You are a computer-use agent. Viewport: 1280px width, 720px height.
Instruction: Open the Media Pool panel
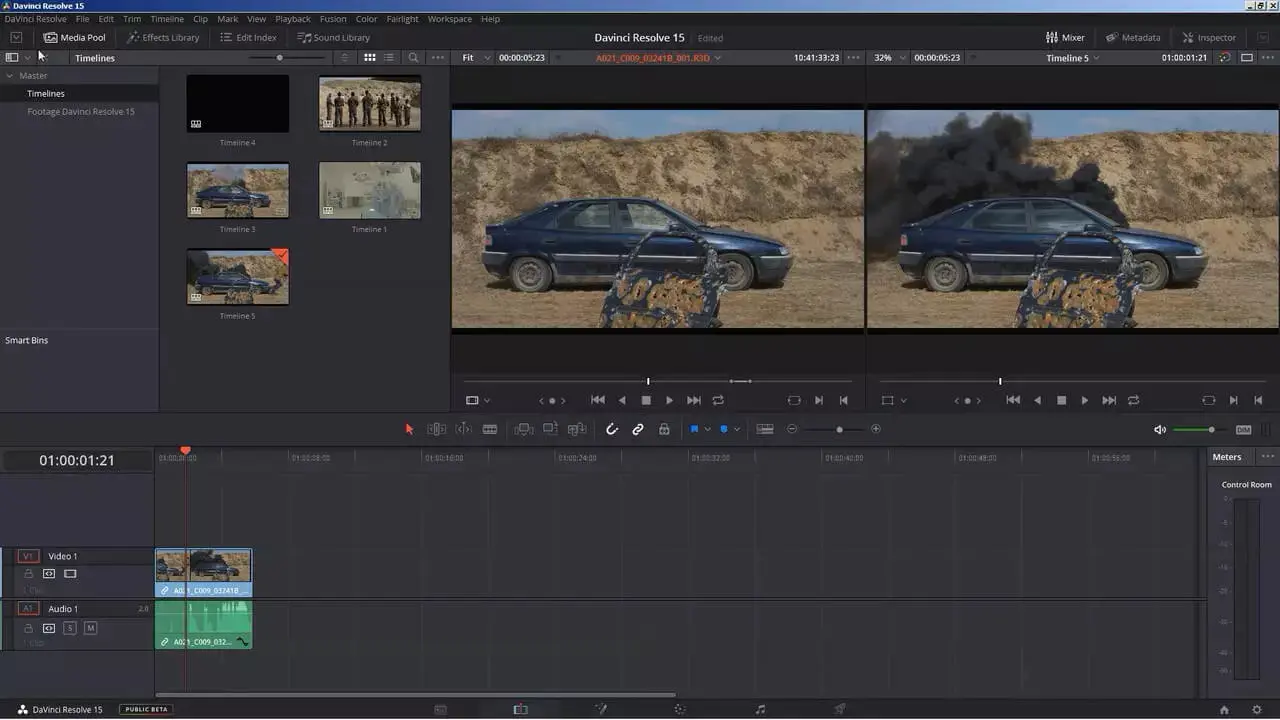[x=74, y=38]
